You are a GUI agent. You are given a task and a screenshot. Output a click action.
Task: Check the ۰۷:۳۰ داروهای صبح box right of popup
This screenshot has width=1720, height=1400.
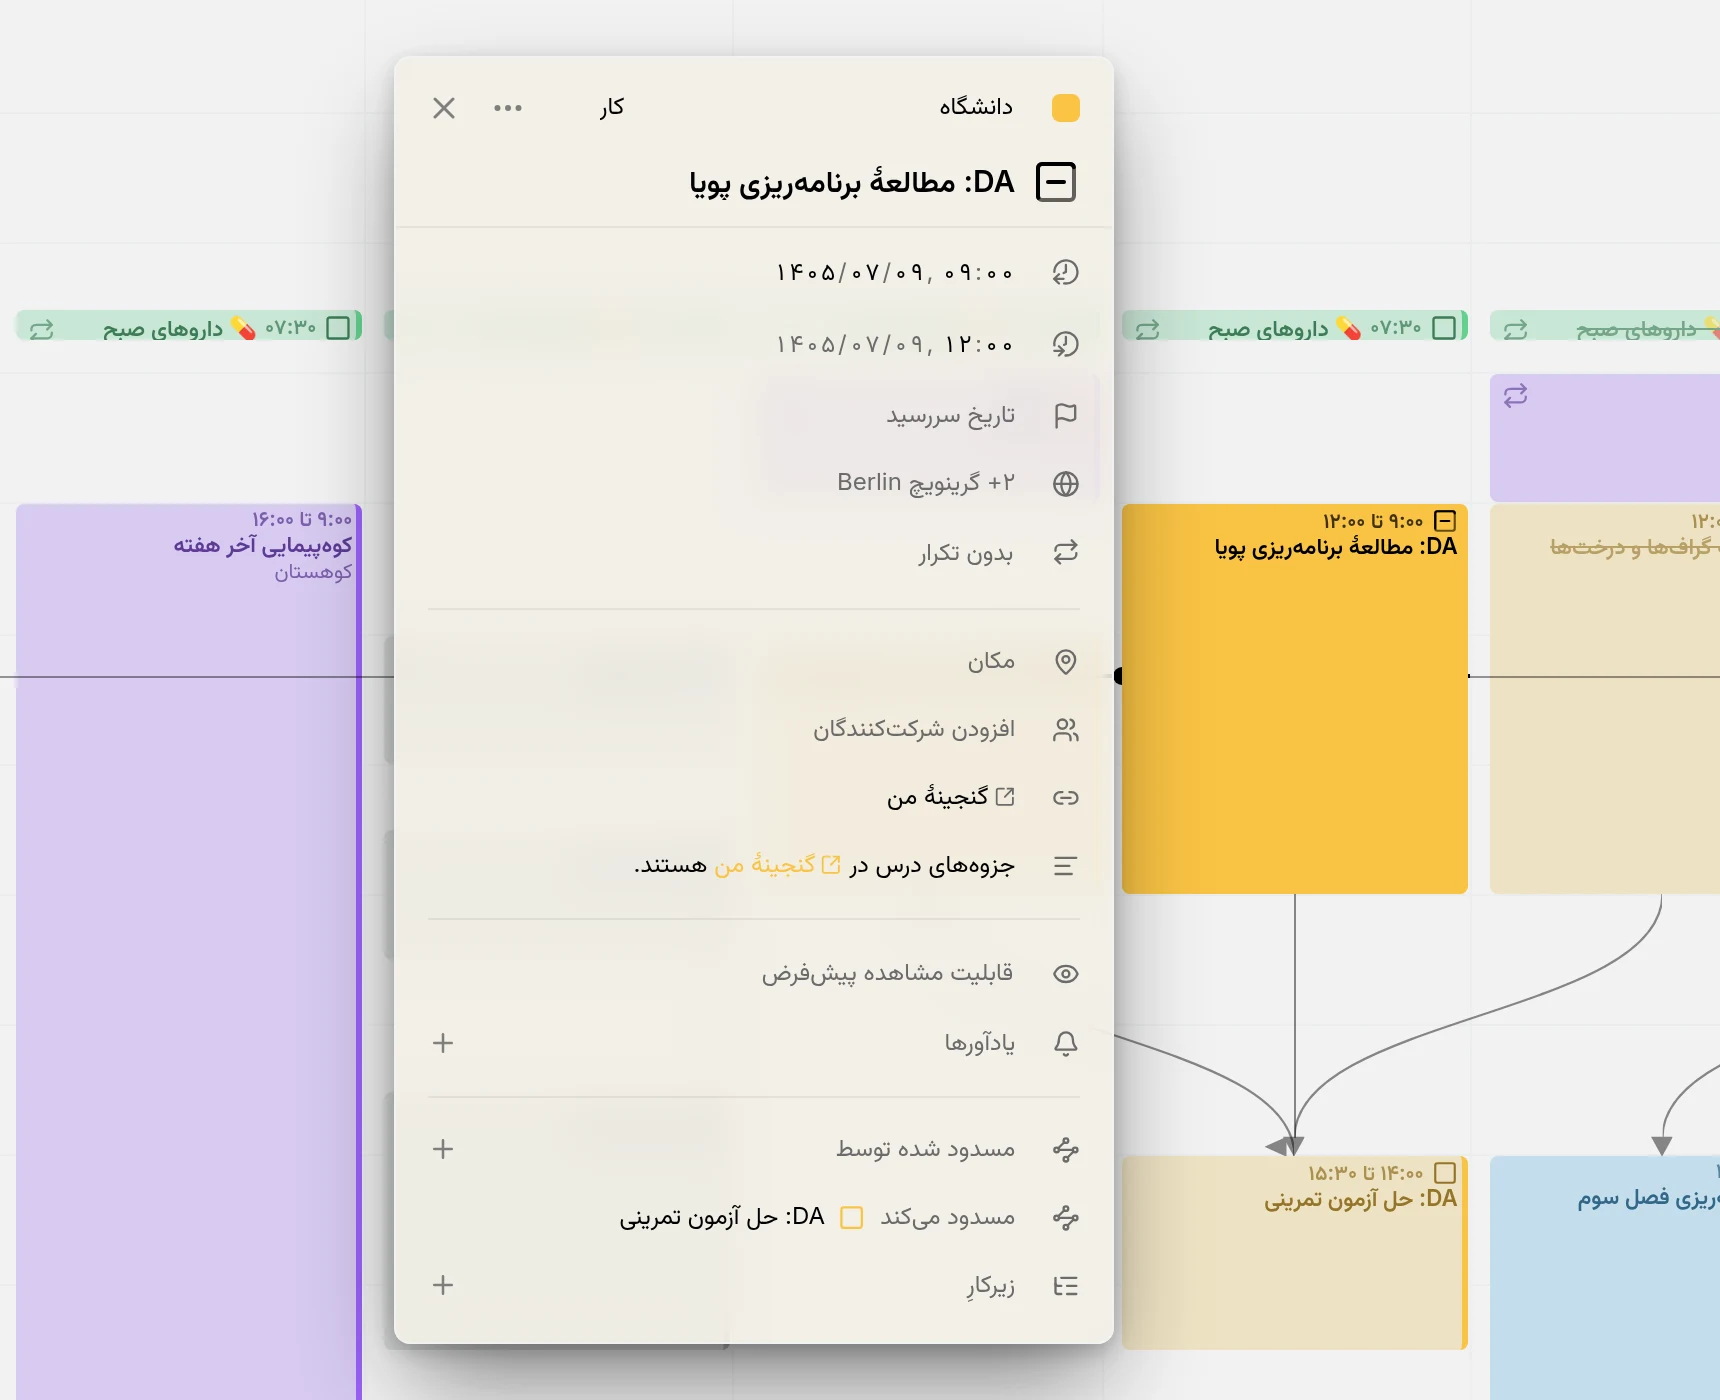[x=1445, y=328]
